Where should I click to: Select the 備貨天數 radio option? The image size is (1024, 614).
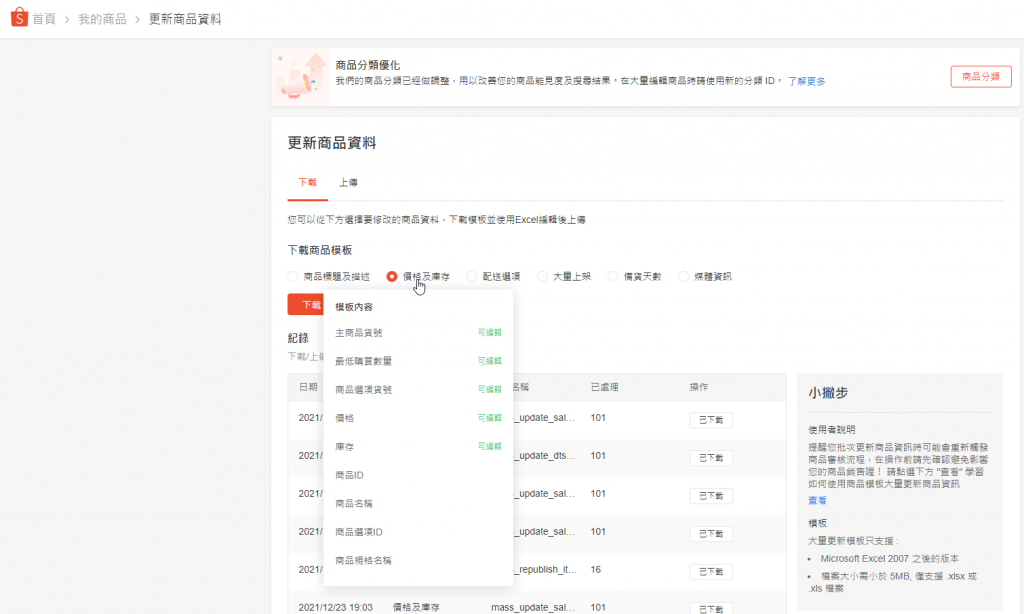(613, 276)
